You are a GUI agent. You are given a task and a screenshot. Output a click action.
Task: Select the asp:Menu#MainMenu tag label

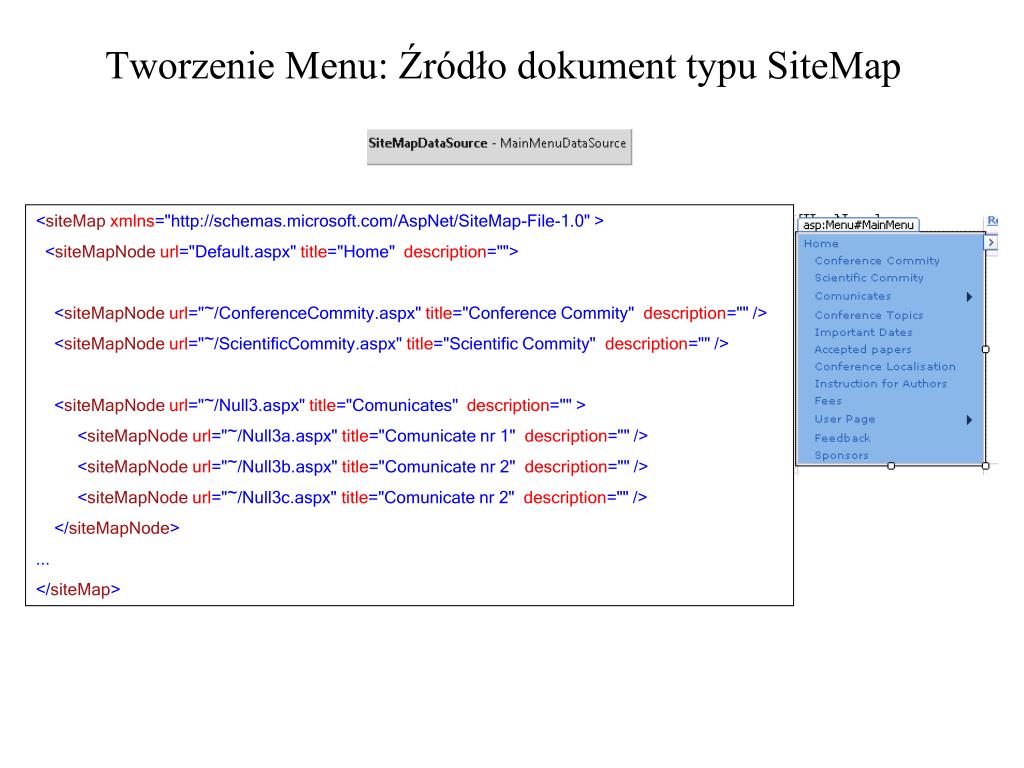coord(858,225)
